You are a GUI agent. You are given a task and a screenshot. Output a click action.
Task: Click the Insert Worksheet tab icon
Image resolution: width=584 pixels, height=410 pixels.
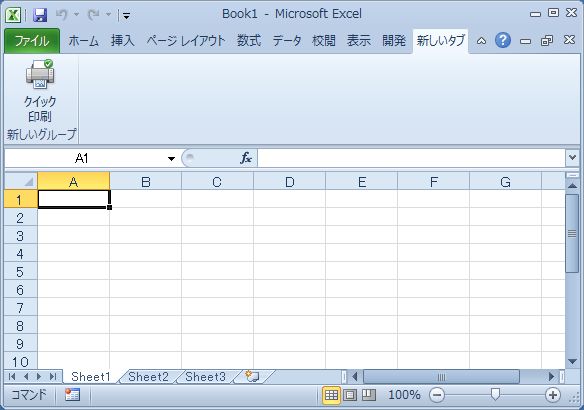click(x=253, y=376)
